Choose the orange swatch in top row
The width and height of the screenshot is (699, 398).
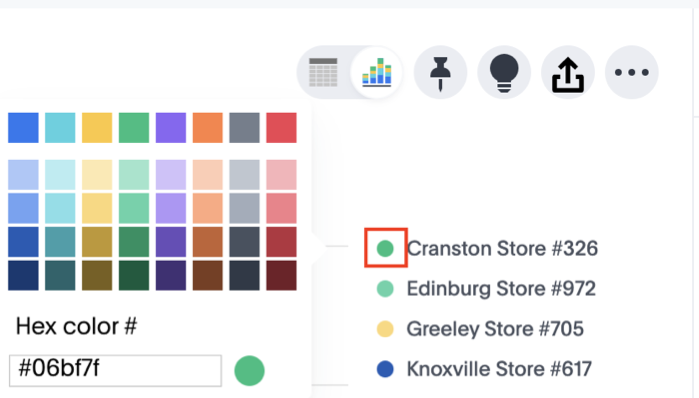(x=208, y=128)
